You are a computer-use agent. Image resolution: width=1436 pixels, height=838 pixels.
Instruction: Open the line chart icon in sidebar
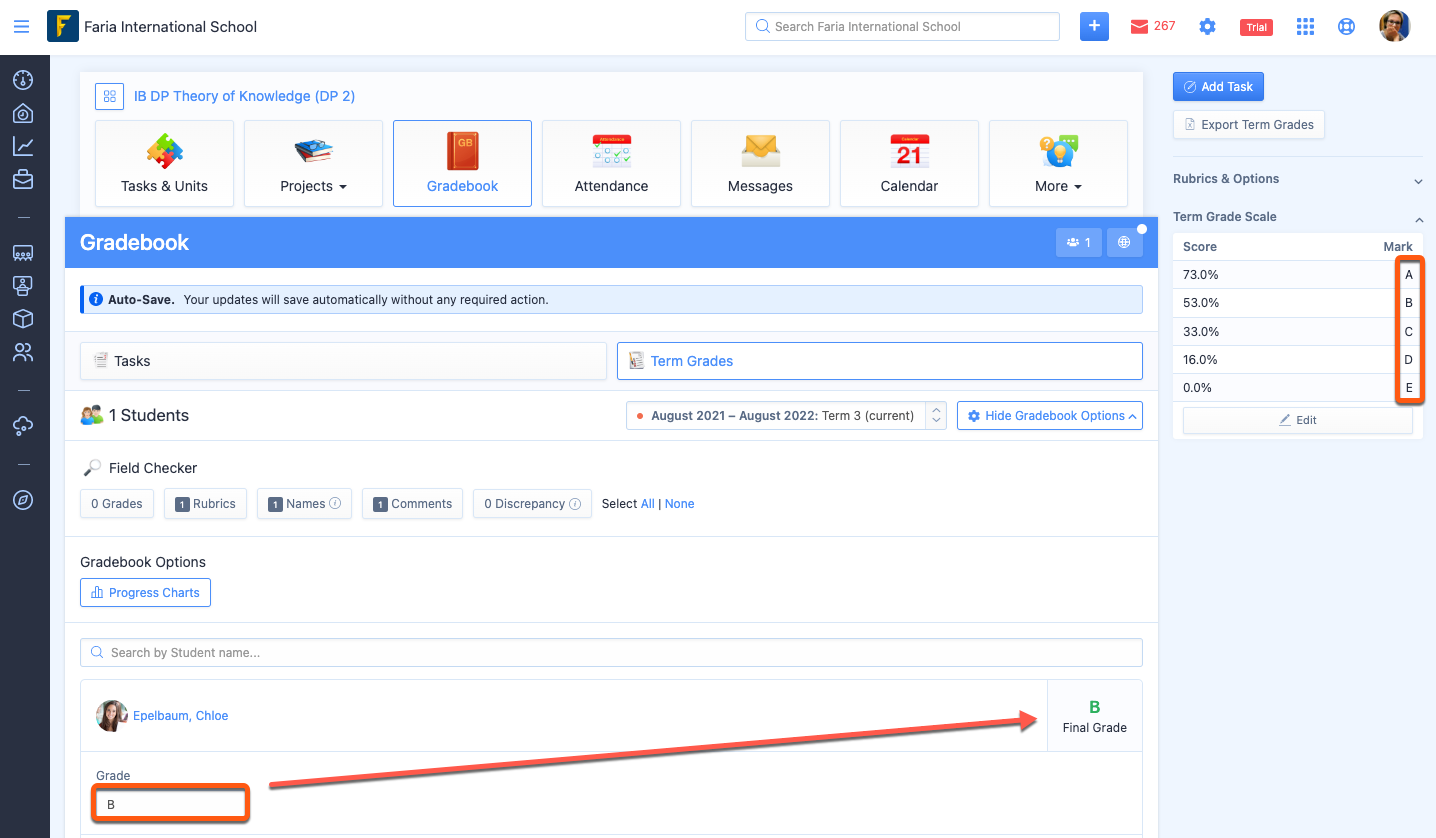pyautogui.click(x=23, y=146)
